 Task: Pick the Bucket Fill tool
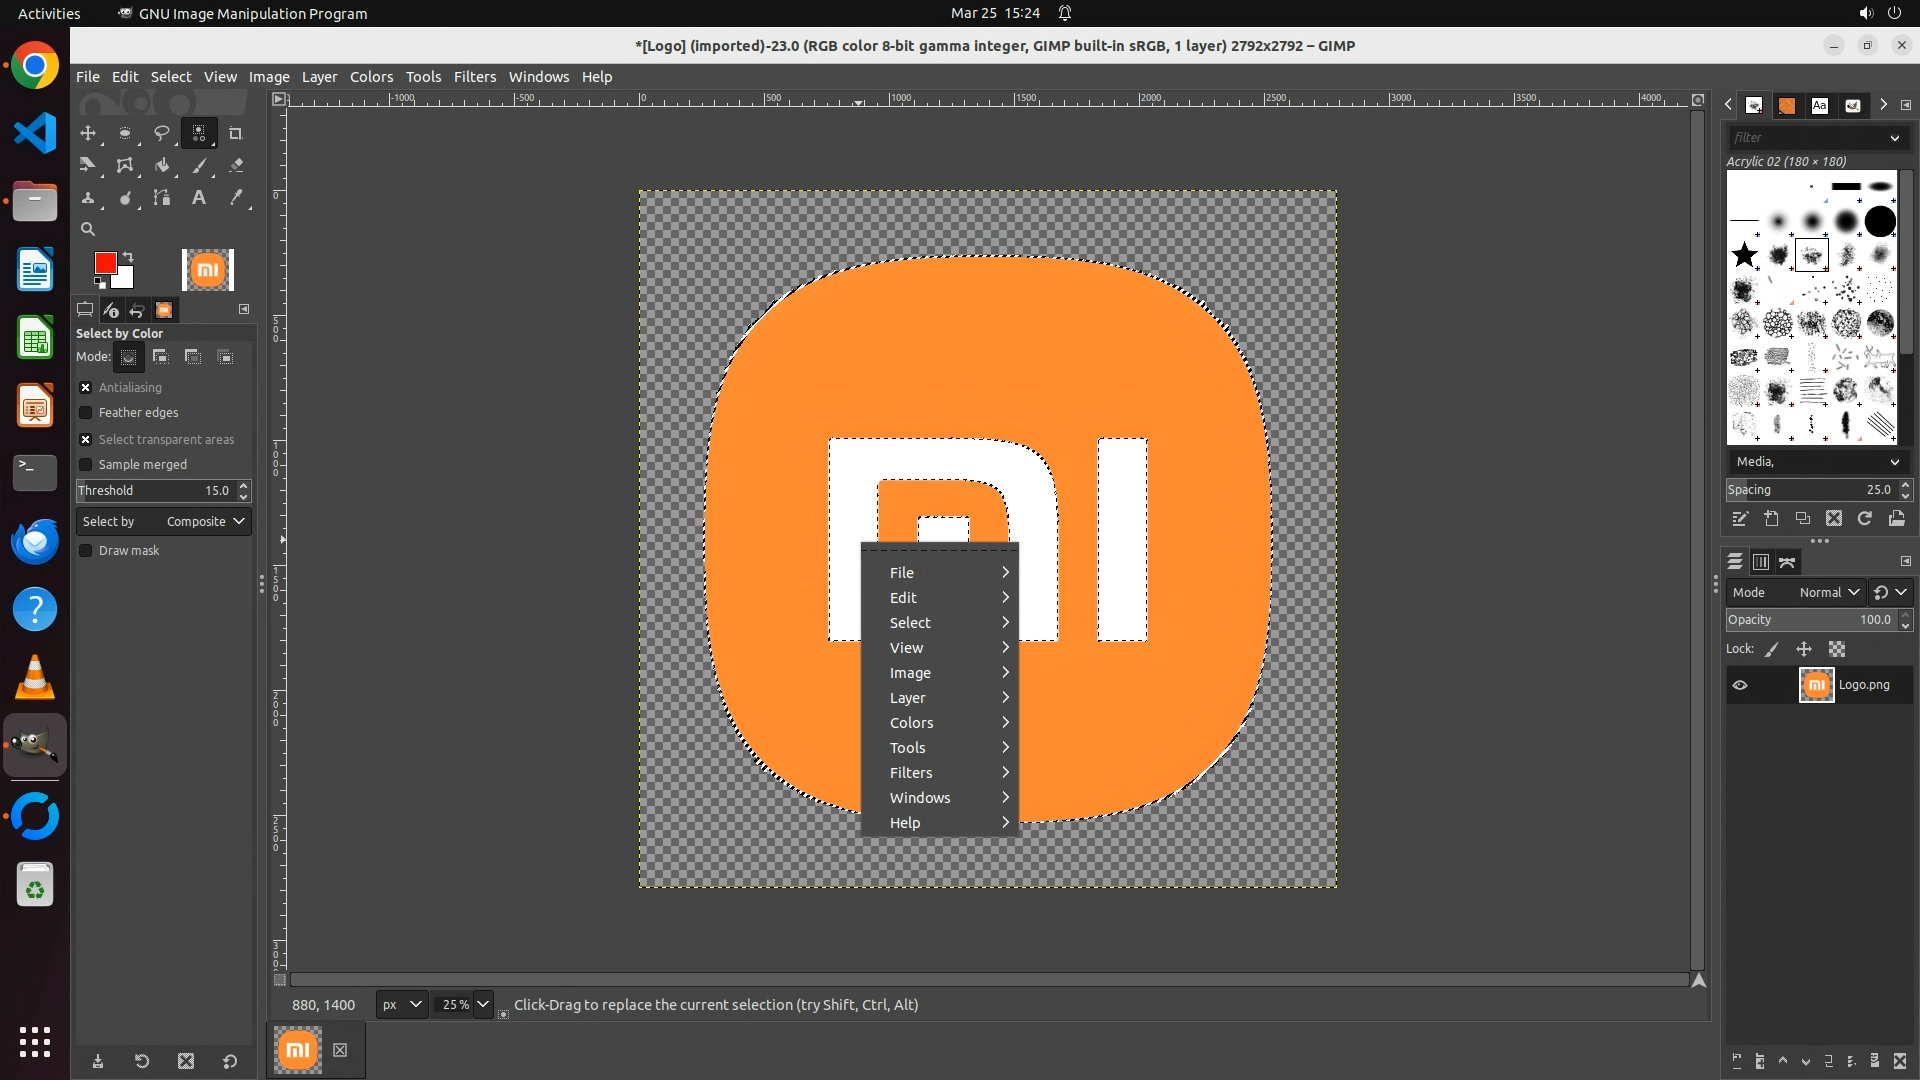[x=162, y=166]
